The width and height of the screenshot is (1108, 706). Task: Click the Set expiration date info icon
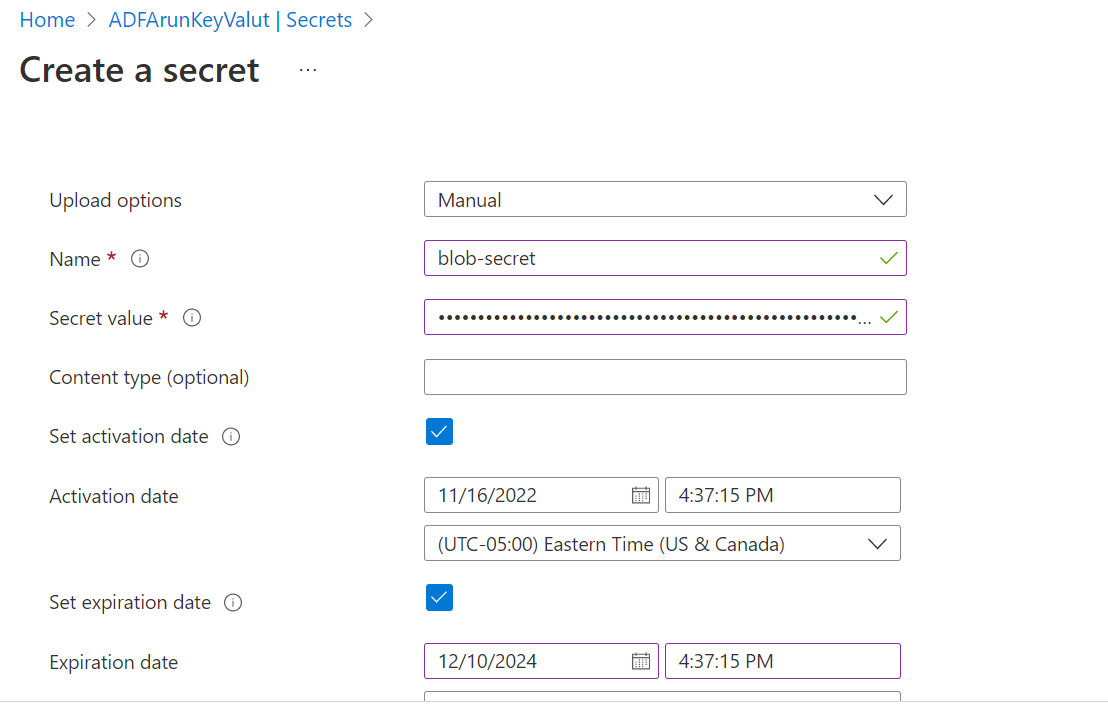[x=233, y=603]
